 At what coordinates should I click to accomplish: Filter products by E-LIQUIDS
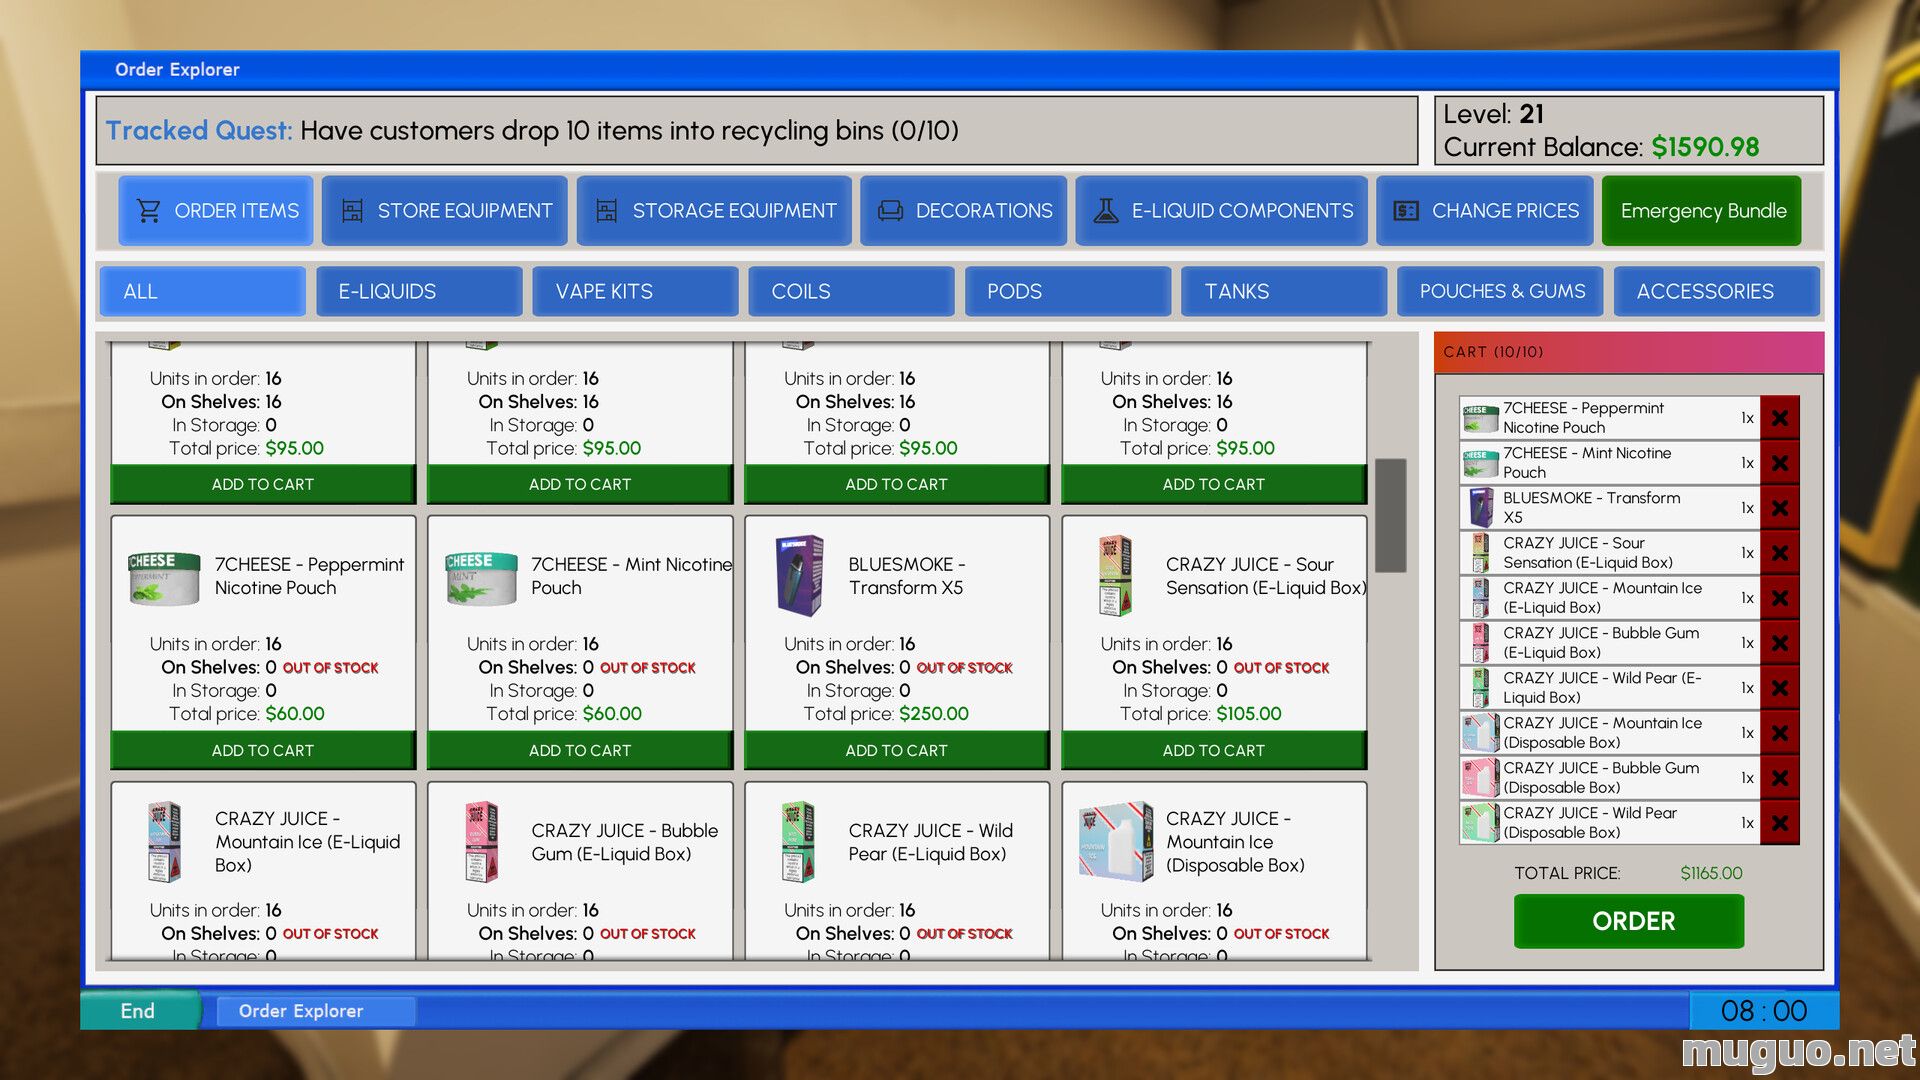[x=419, y=291]
